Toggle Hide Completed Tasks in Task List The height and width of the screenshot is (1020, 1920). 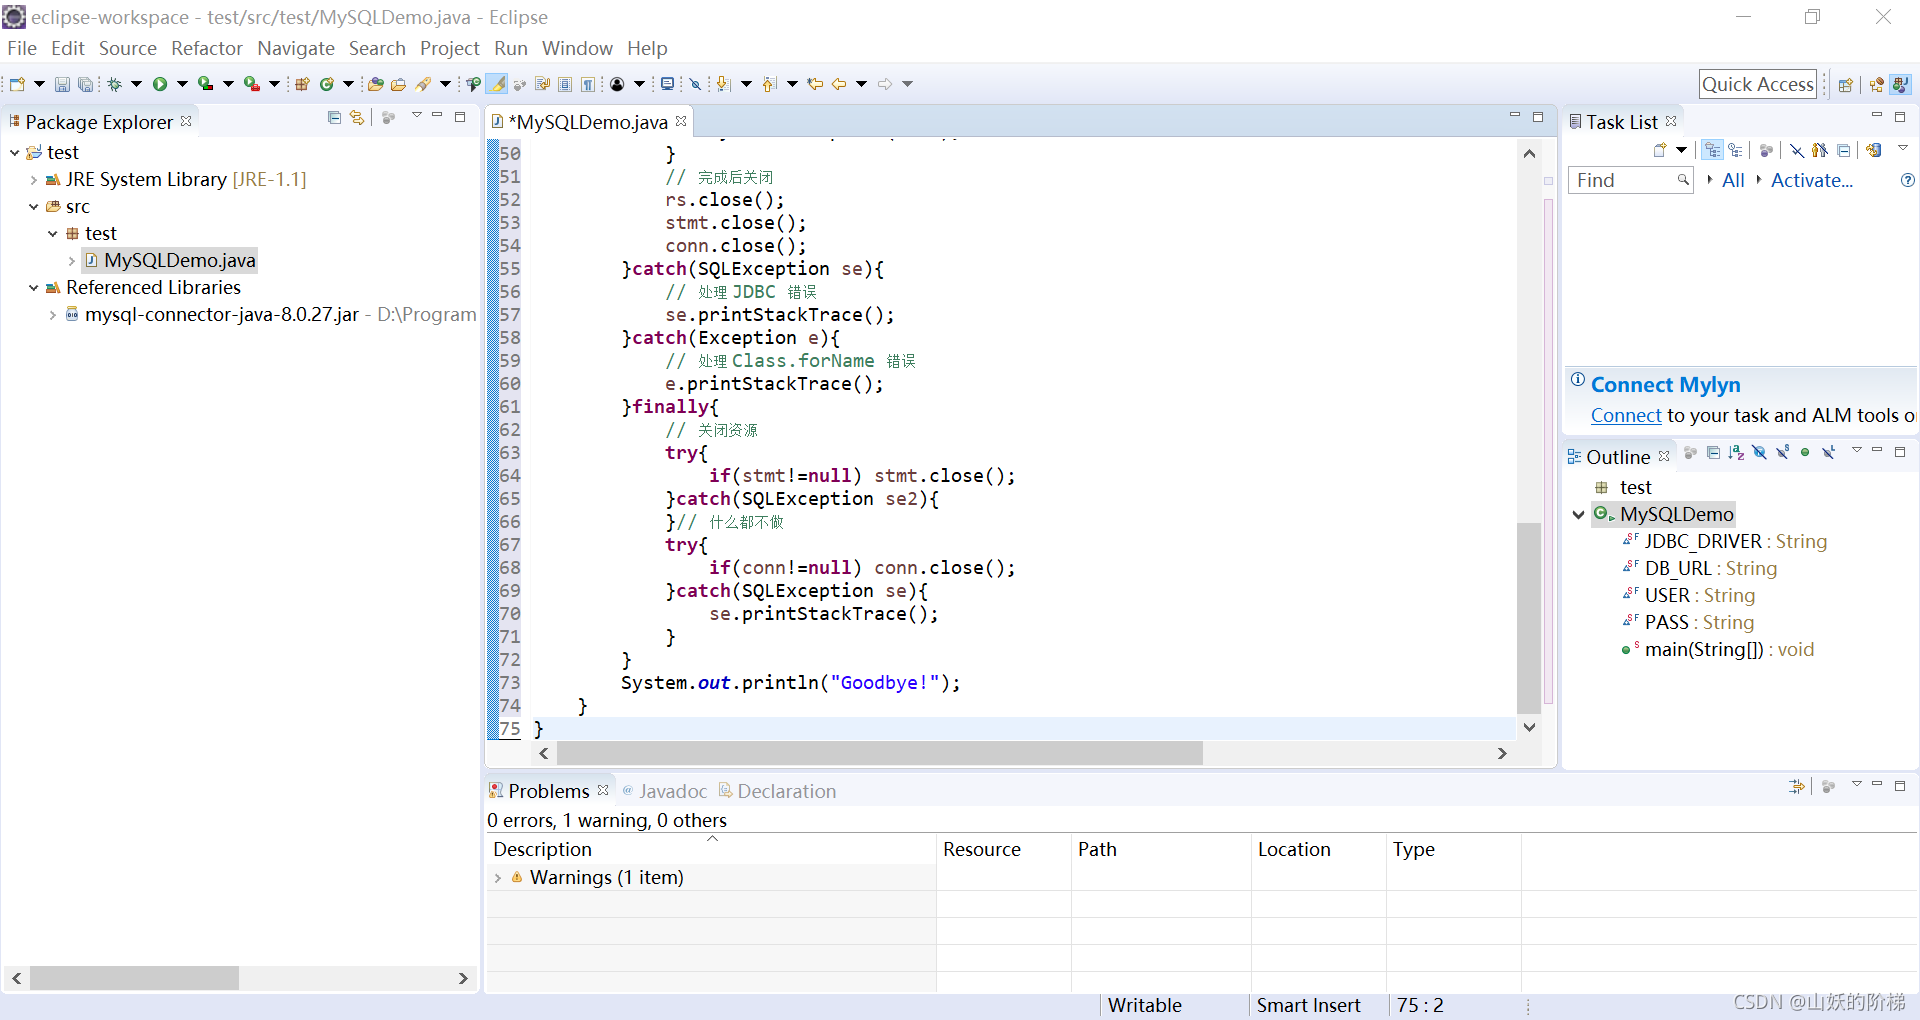pyautogui.click(x=1797, y=150)
